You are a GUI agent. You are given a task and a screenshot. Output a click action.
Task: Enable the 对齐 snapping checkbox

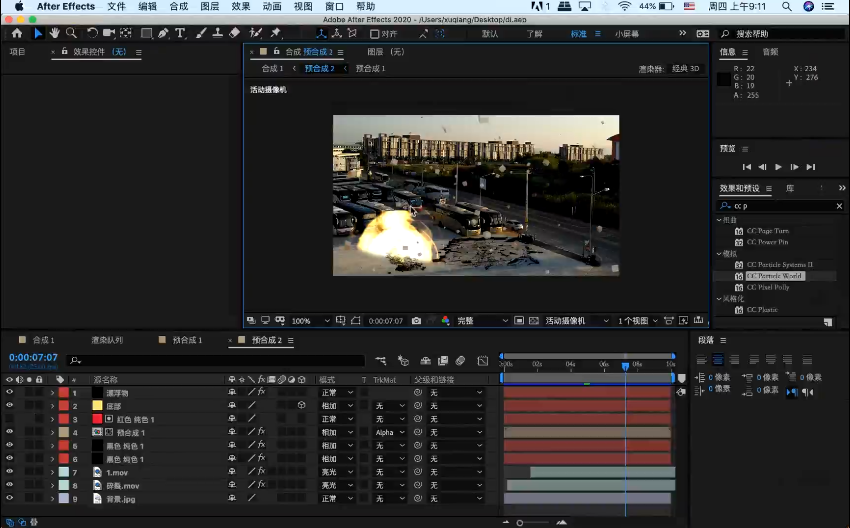(375, 34)
